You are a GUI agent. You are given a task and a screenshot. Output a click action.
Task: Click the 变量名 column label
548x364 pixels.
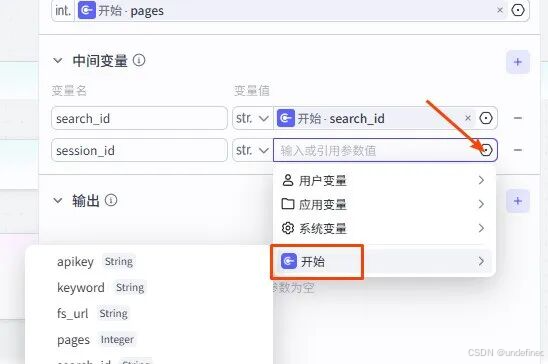[69, 91]
